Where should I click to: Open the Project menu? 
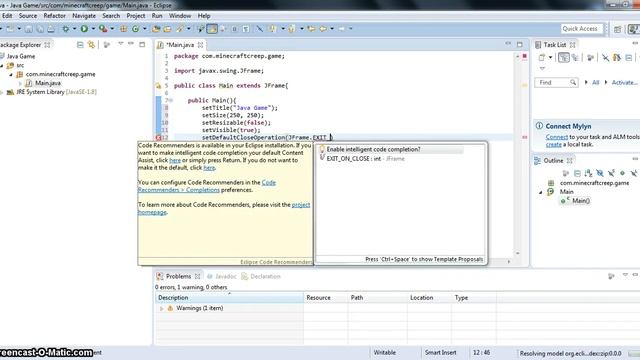tap(136, 16)
